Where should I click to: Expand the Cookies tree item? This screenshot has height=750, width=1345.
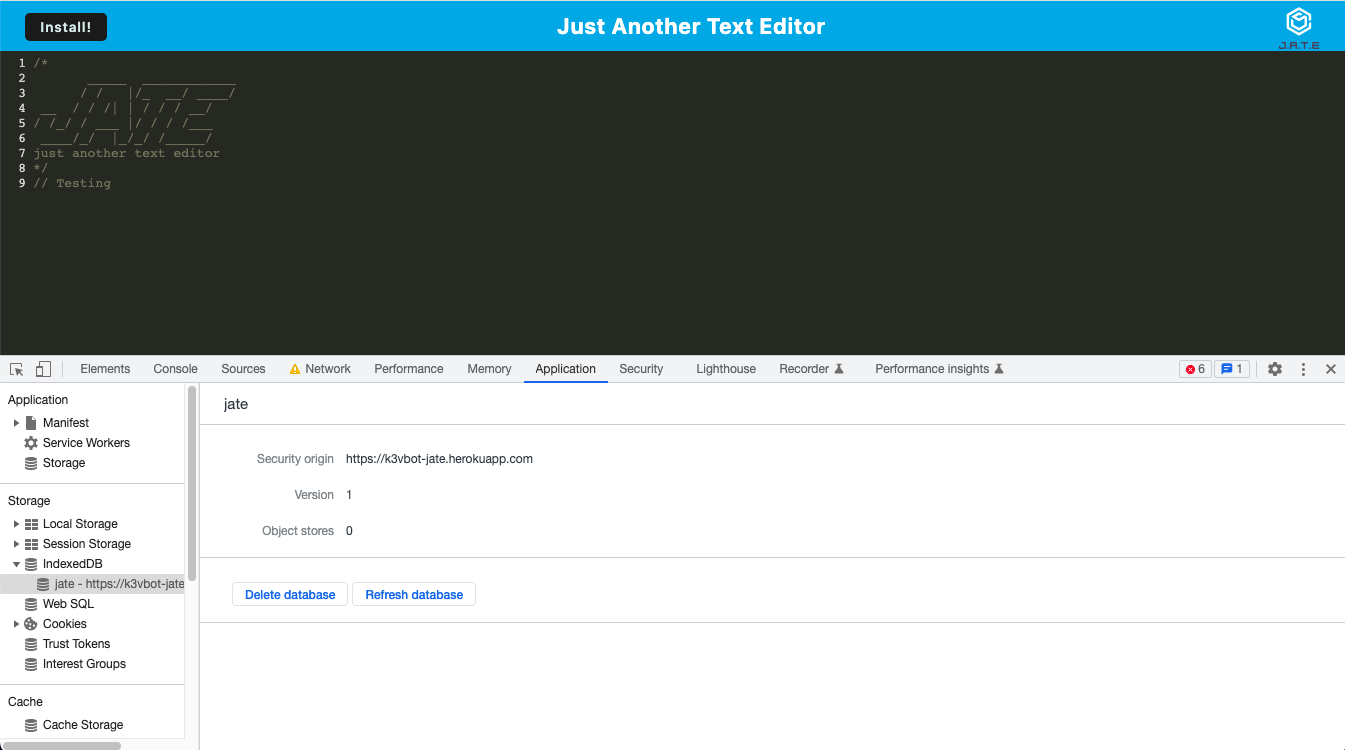[x=14, y=623]
